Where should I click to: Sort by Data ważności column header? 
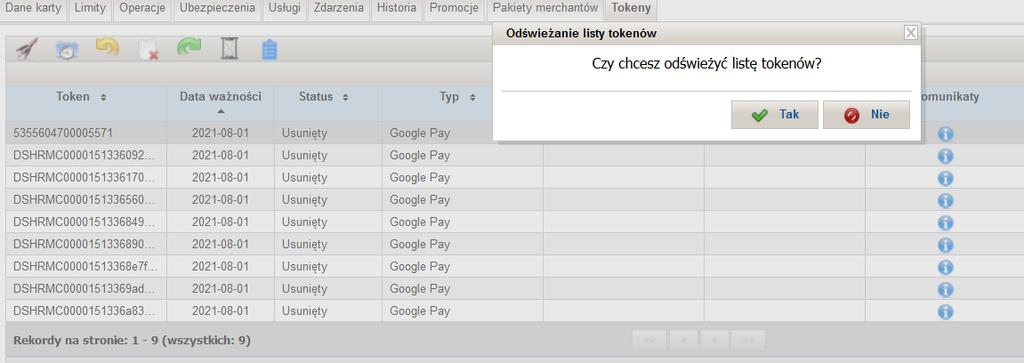[221, 104]
